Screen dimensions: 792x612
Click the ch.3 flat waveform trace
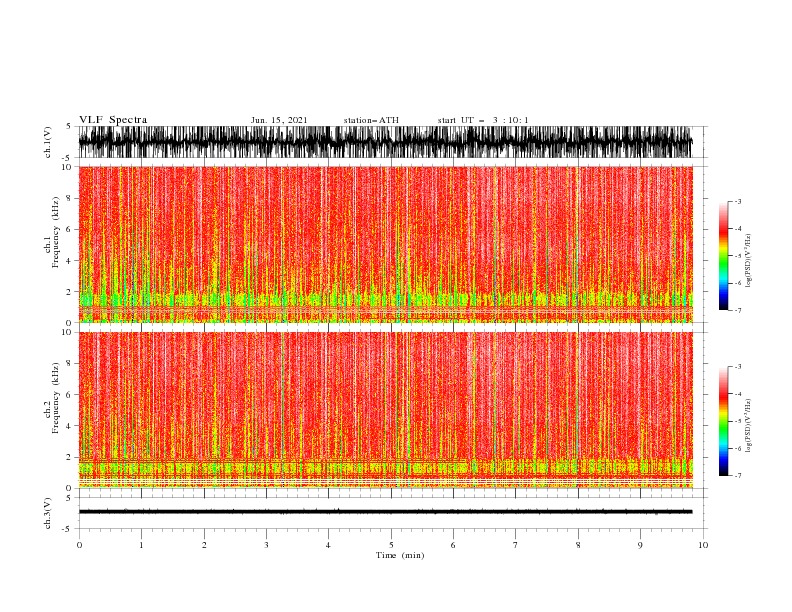385,512
